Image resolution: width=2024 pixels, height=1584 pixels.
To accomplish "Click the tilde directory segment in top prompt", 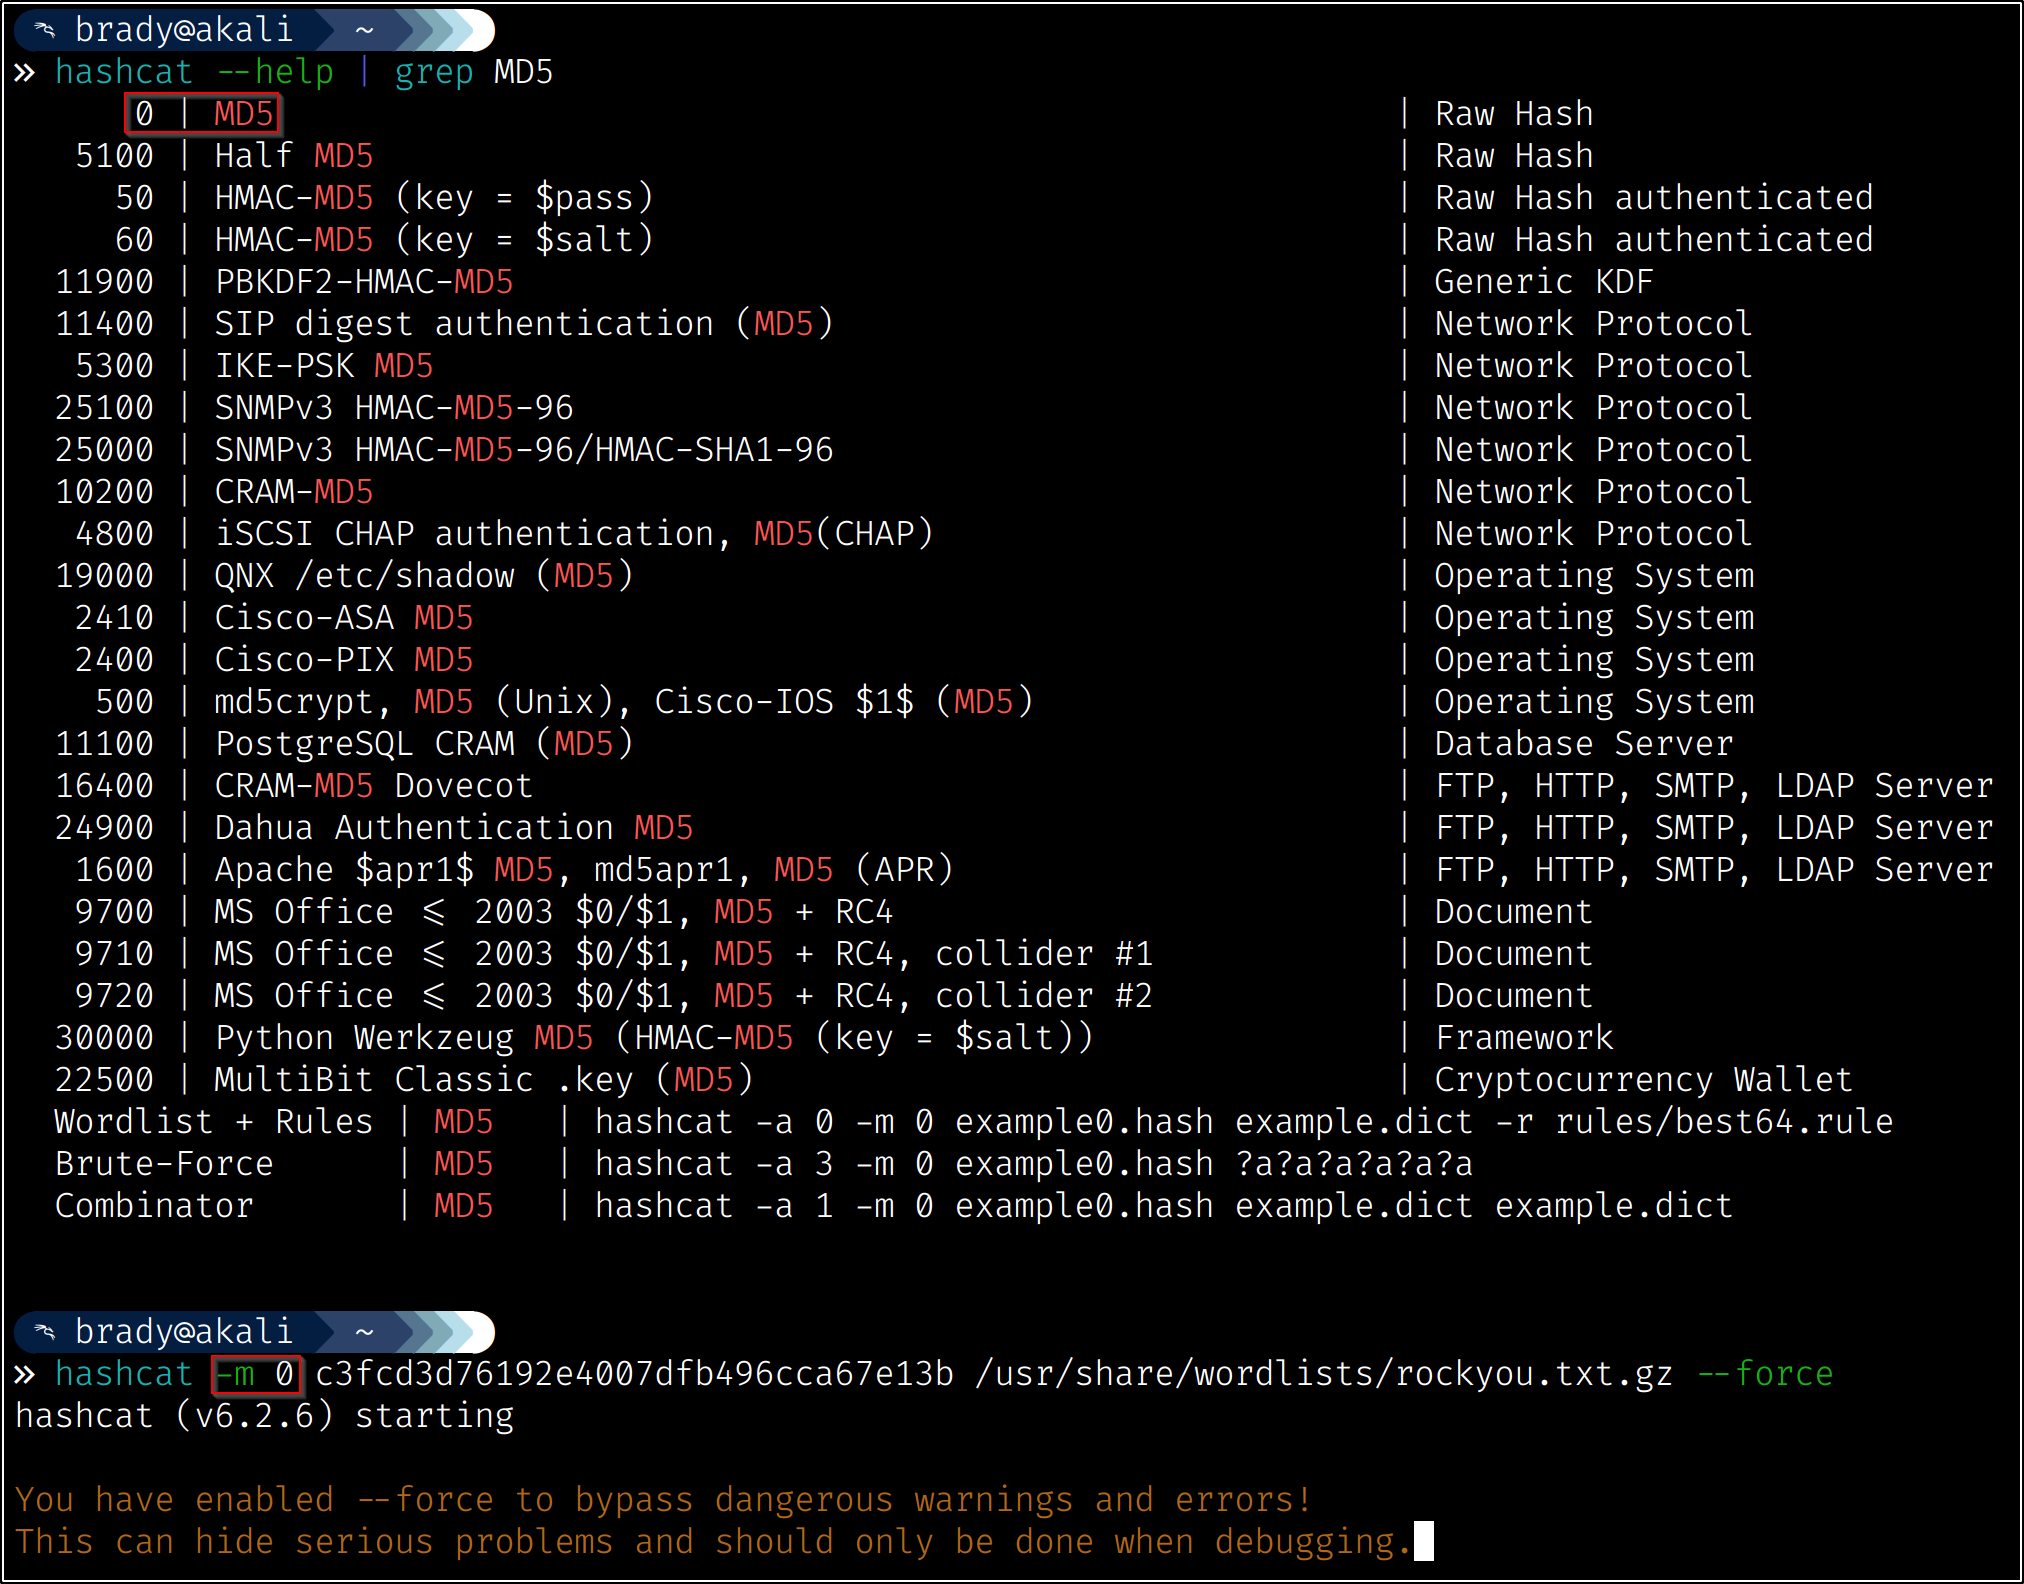I will click(x=364, y=31).
